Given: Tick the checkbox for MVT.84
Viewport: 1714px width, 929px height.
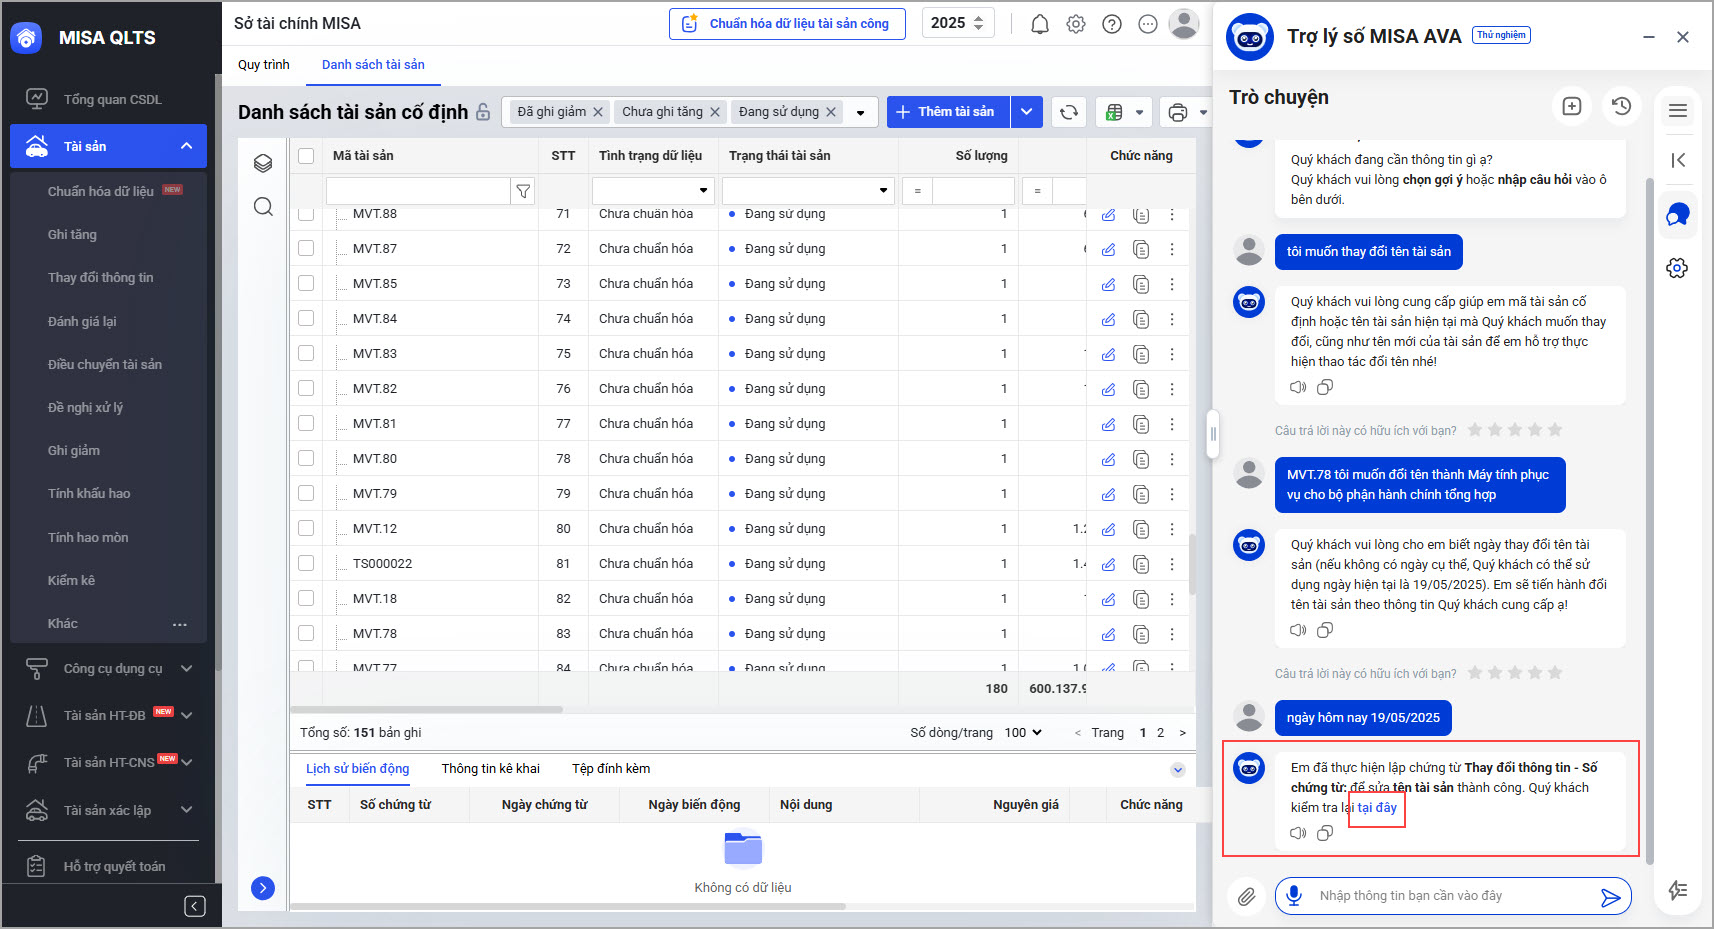Looking at the screenshot, I should (x=306, y=318).
